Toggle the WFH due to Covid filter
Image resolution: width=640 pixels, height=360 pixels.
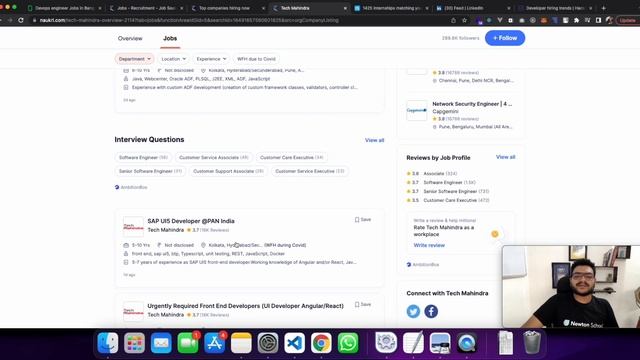(x=256, y=59)
